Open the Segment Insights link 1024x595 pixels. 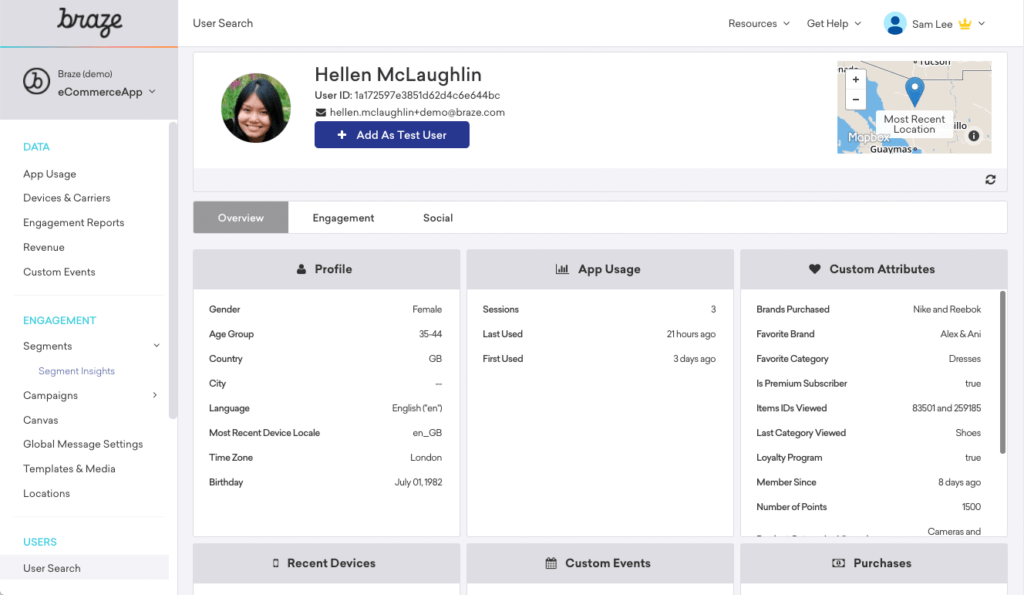pyautogui.click(x=76, y=371)
